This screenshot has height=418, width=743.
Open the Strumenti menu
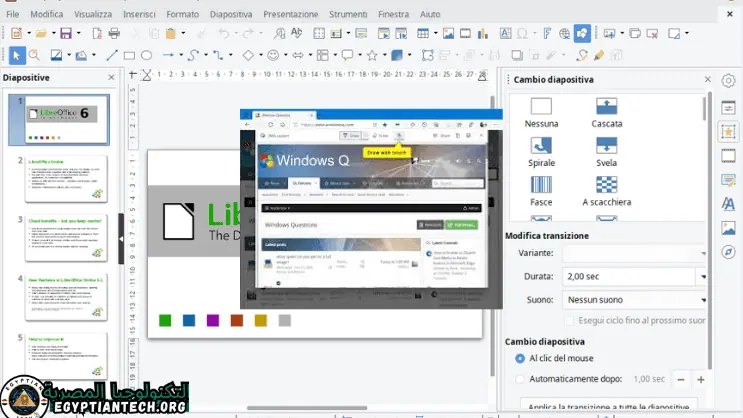pos(348,14)
